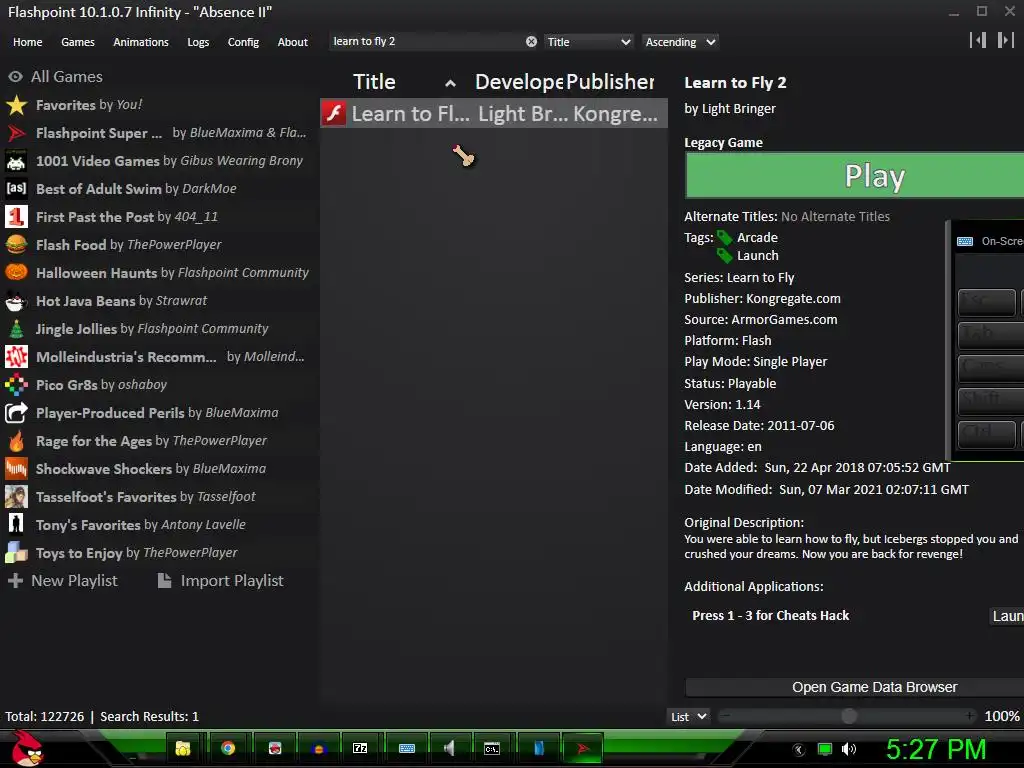Screen dimensions: 1024x768
Task: Click the system tray volume icon
Action: tap(848, 749)
